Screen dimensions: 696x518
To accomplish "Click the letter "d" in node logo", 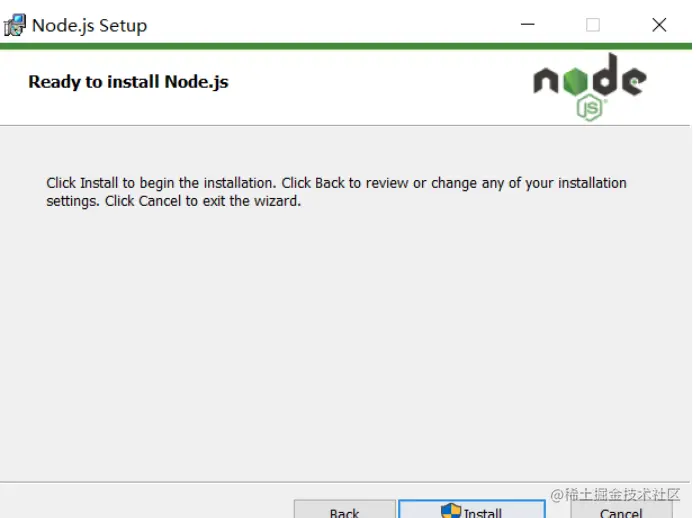I will tap(601, 76).
